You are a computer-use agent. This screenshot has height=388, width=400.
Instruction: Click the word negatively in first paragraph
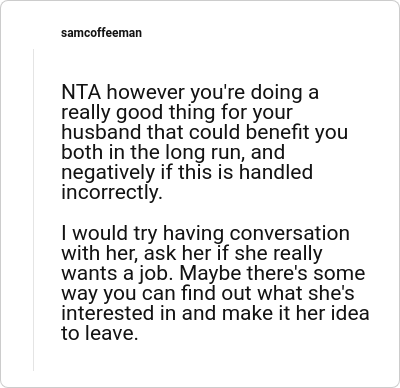click(x=108, y=173)
